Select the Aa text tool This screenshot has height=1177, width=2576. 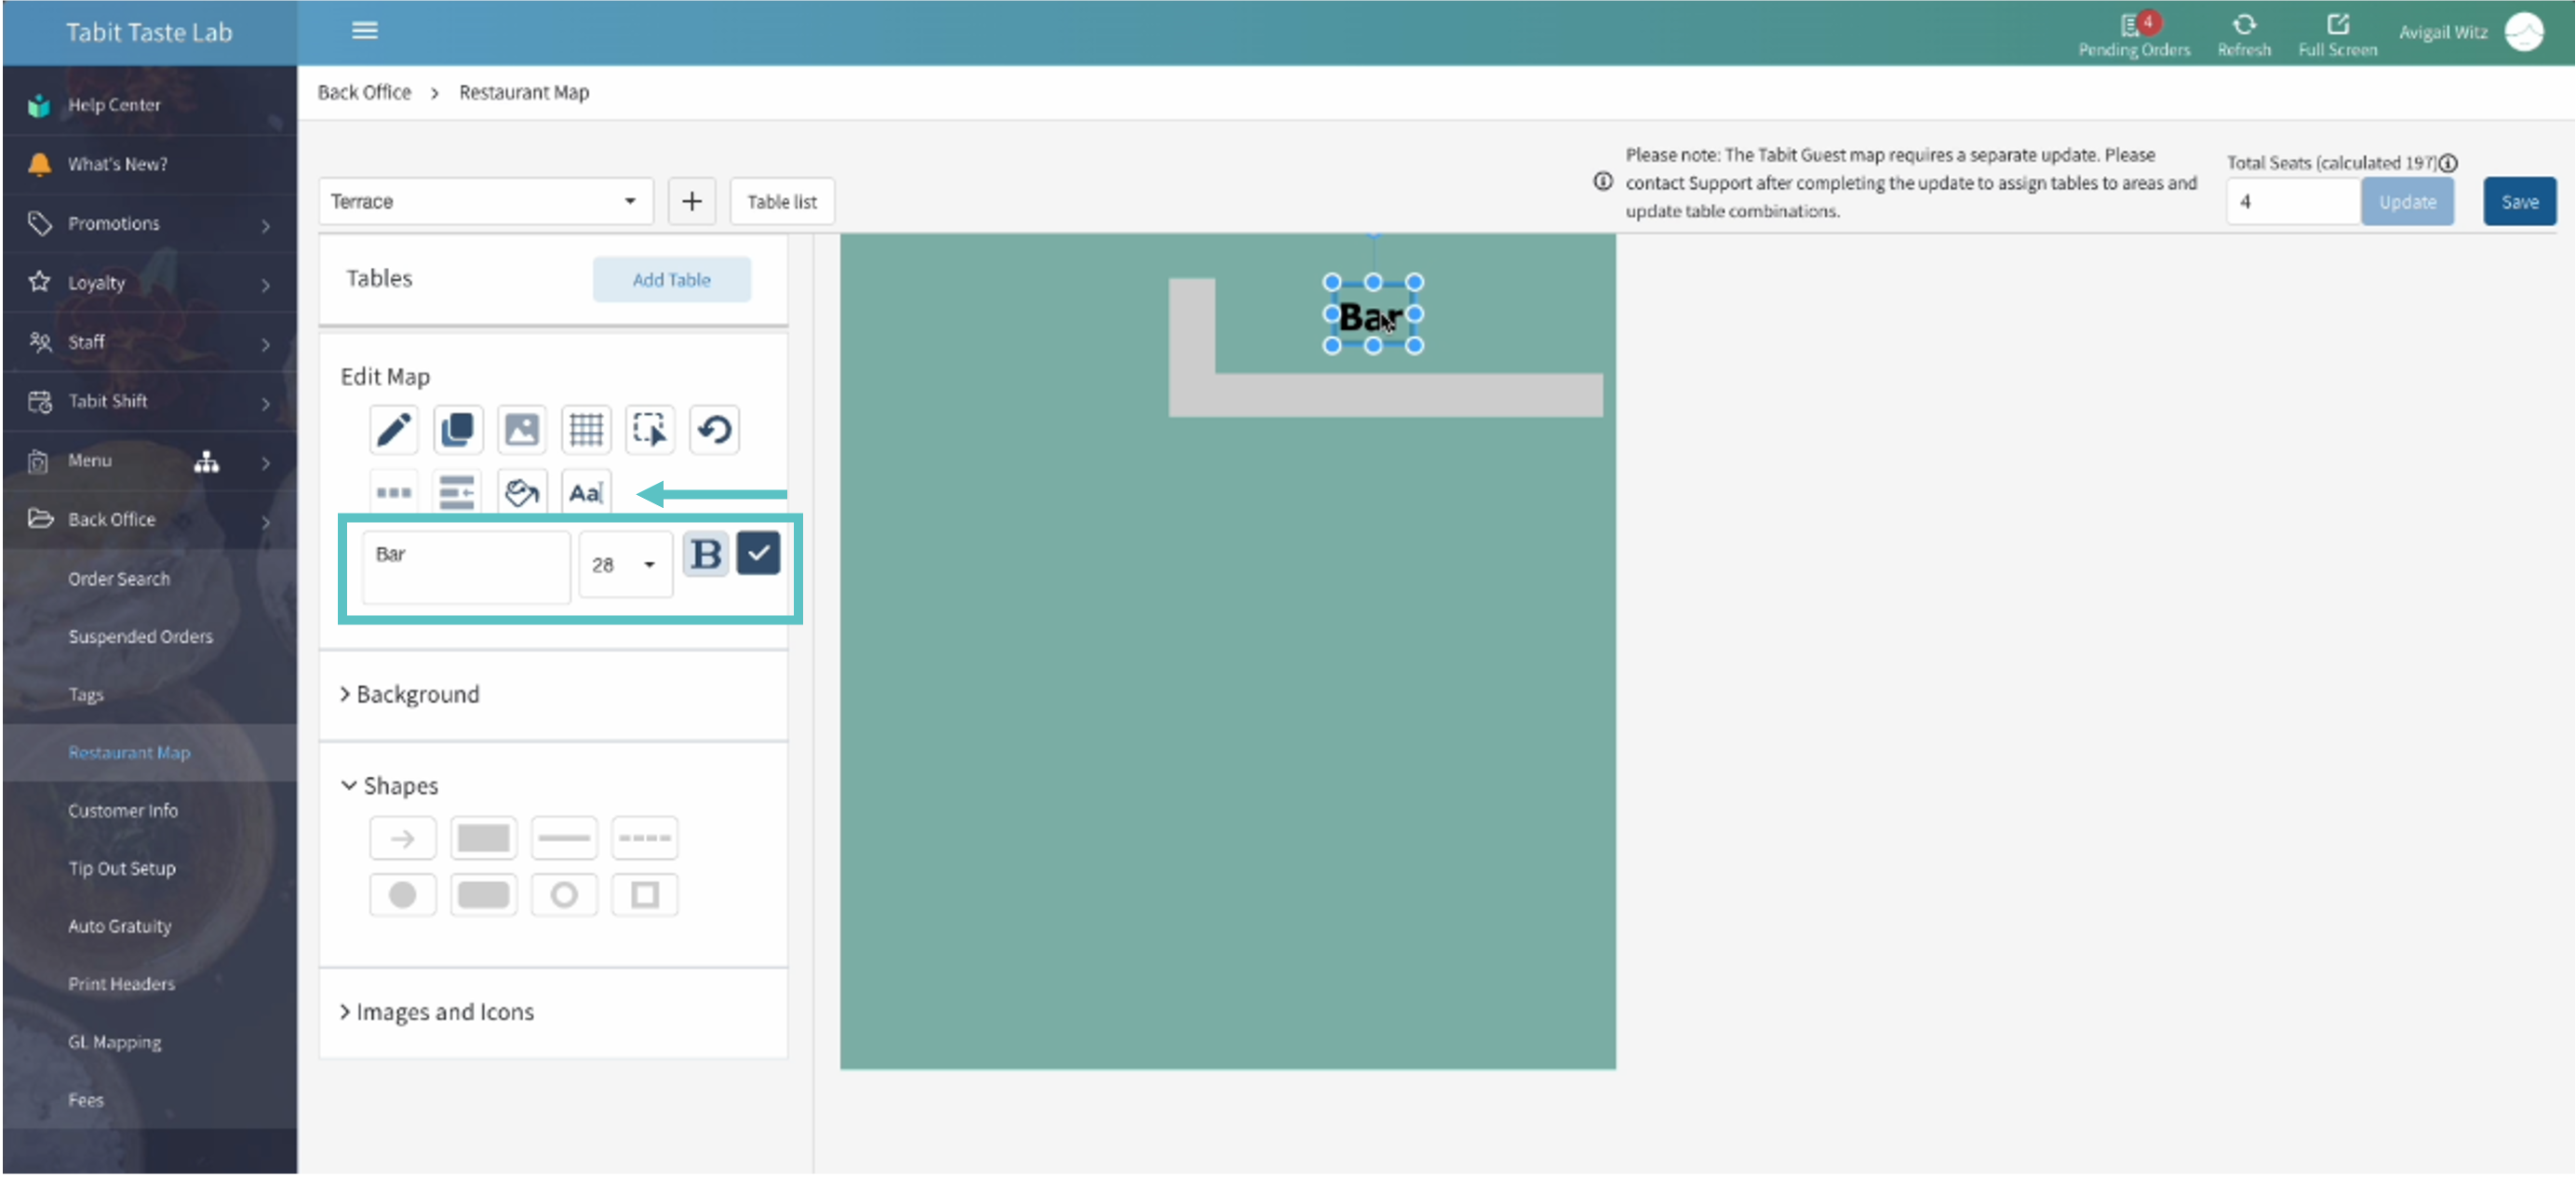click(x=586, y=492)
